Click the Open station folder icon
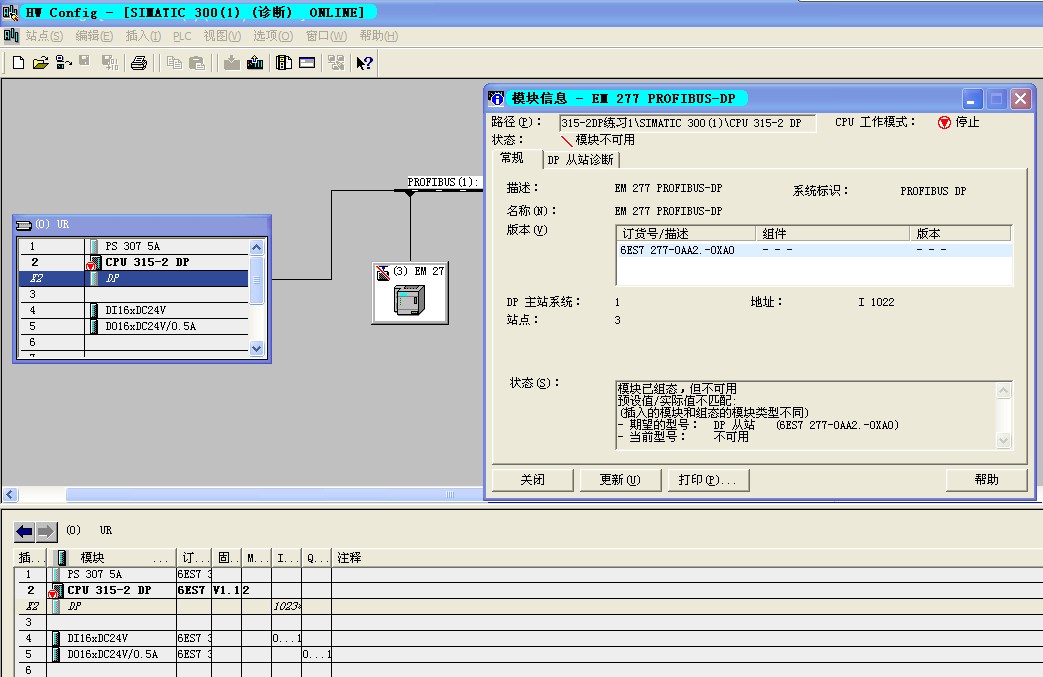The width and height of the screenshot is (1043, 677). pyautogui.click(x=40, y=63)
